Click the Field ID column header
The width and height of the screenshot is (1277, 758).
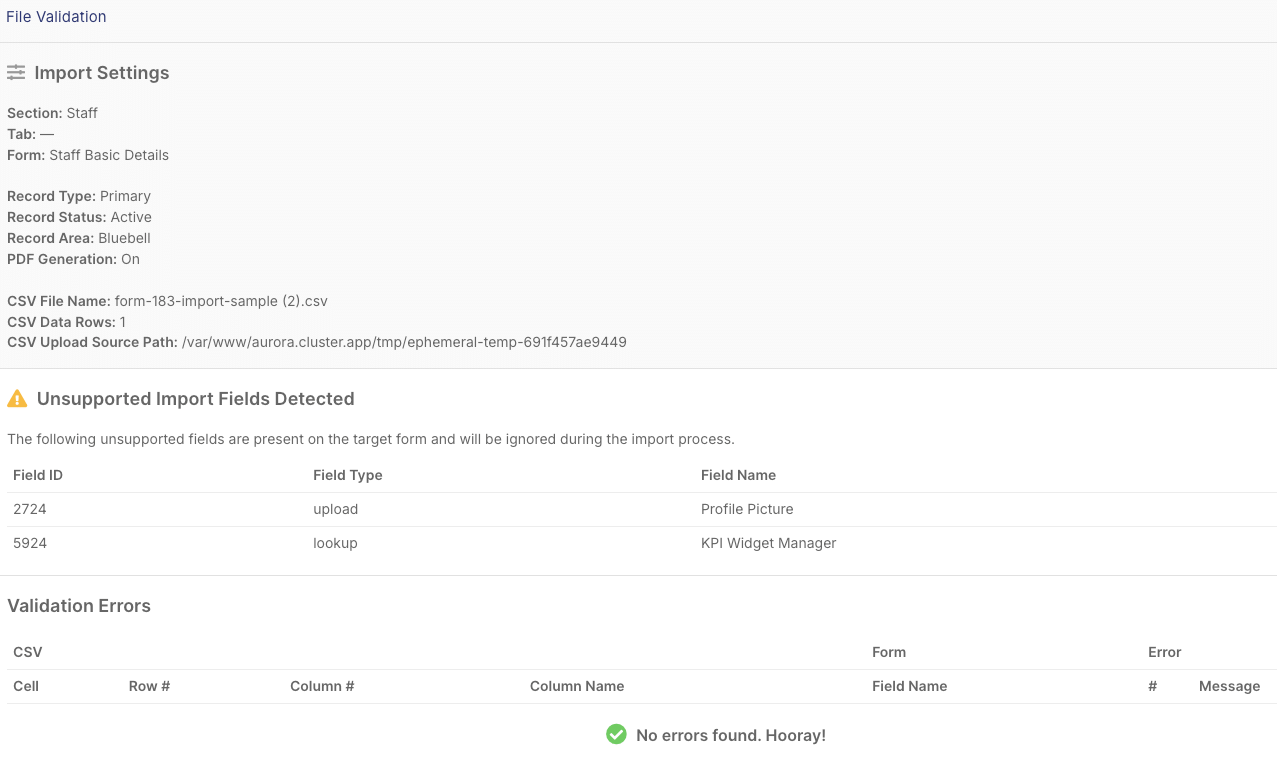(38, 475)
